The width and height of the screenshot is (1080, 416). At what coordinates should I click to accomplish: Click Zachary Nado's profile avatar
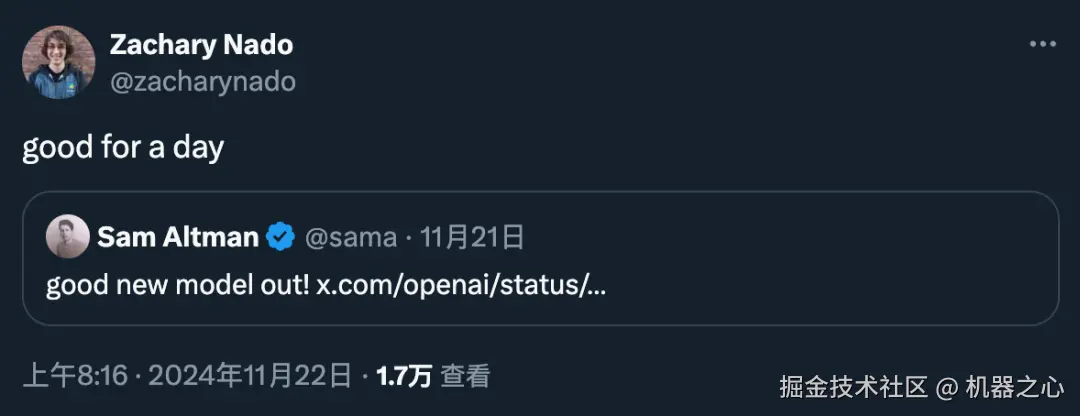pyautogui.click(x=59, y=63)
